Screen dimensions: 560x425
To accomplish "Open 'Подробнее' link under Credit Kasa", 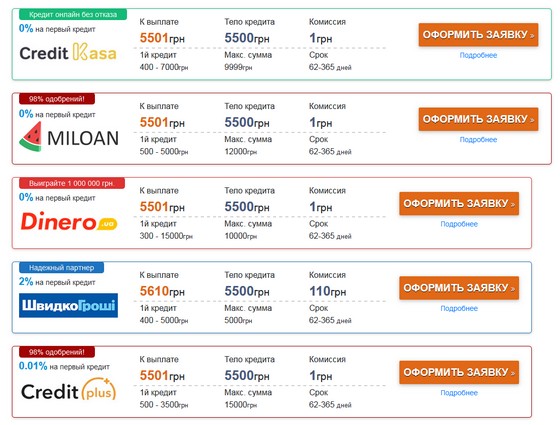I will pyautogui.click(x=478, y=55).
